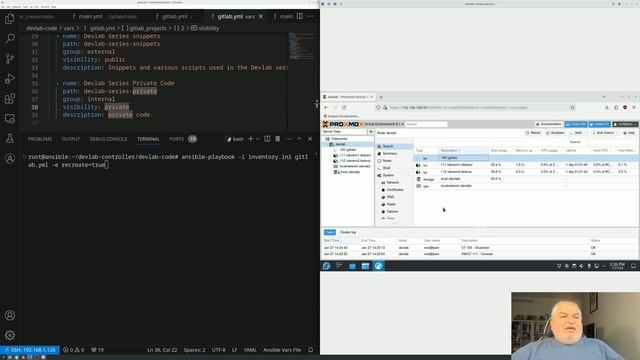Kill the terminal with trash icon
640x360 pixels.
[x=278, y=139]
